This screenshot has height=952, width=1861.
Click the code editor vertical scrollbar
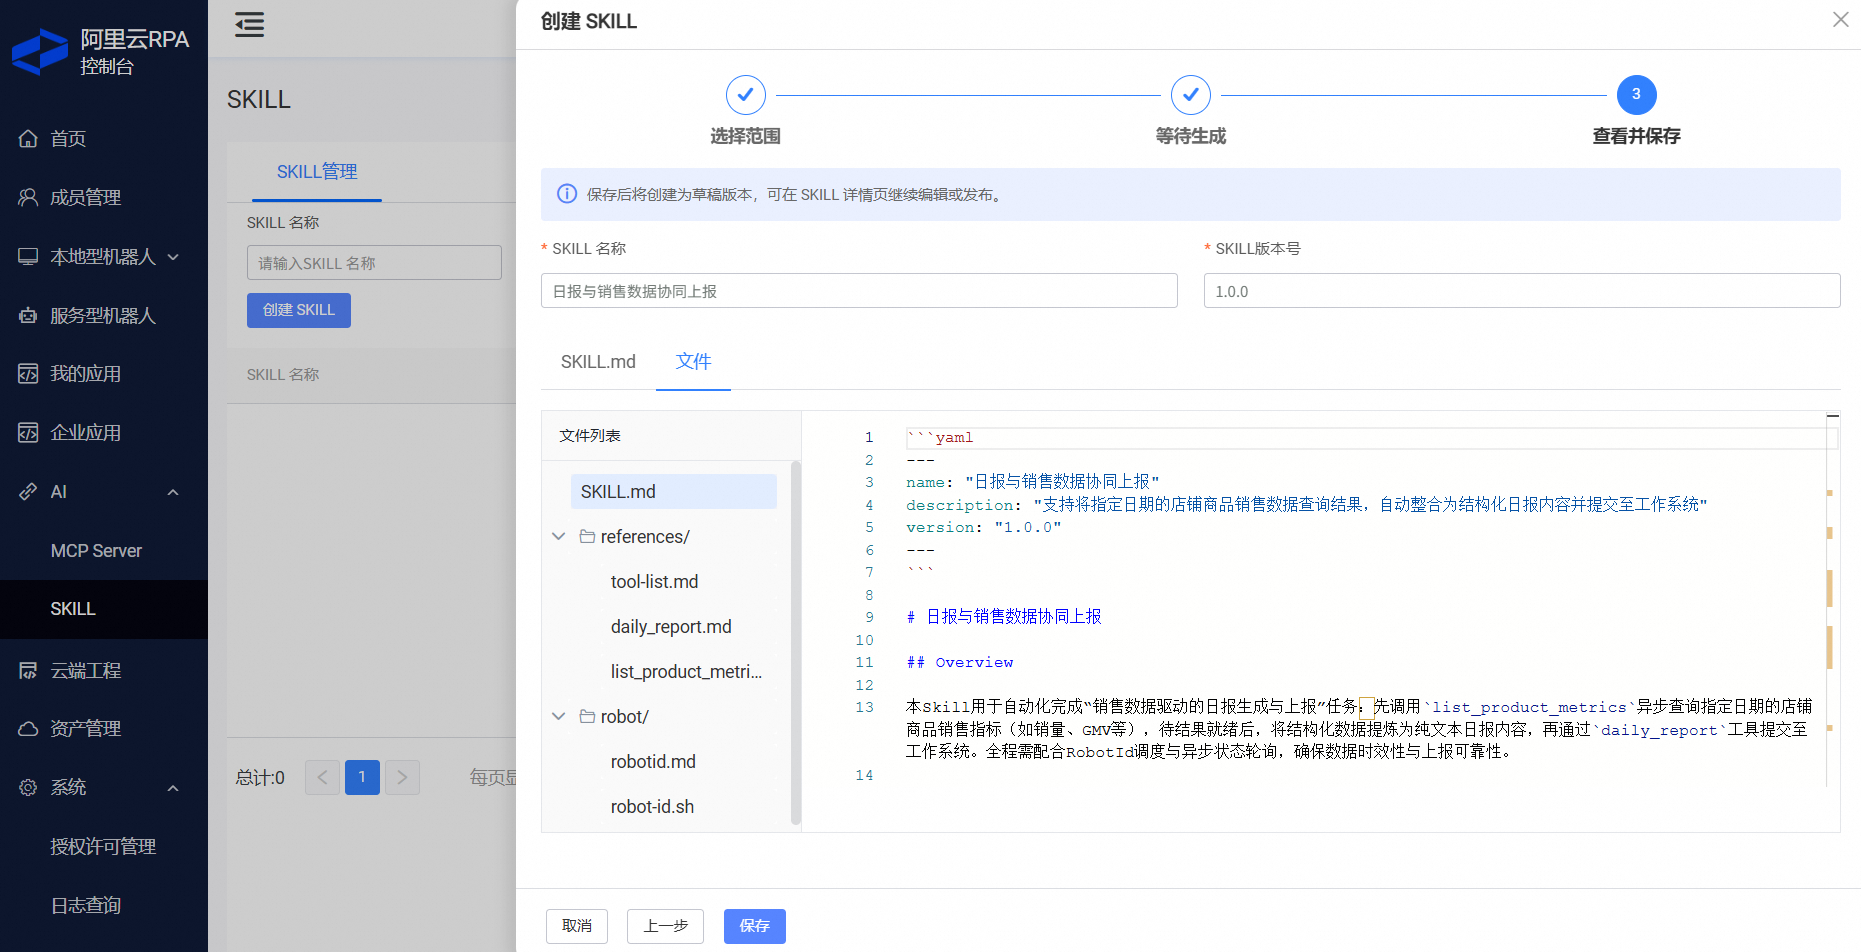[1831, 600]
